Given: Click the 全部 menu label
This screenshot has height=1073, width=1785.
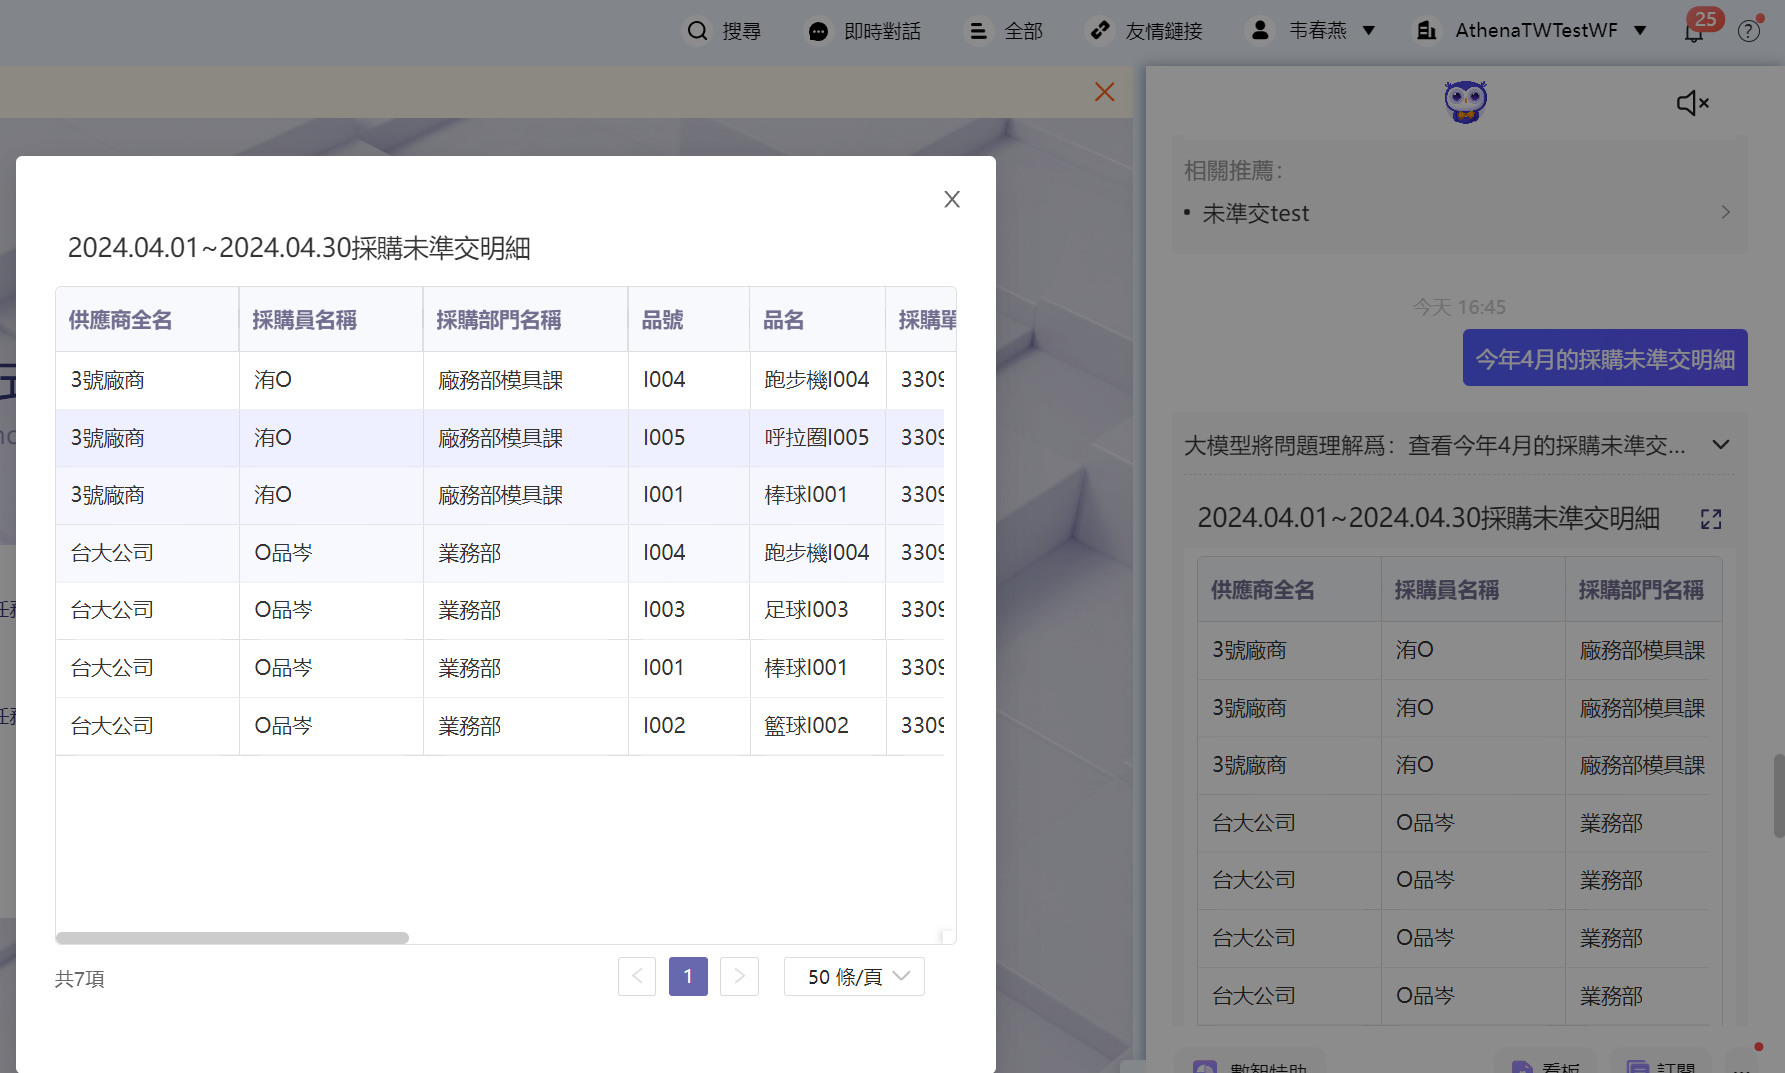Looking at the screenshot, I should [1023, 32].
